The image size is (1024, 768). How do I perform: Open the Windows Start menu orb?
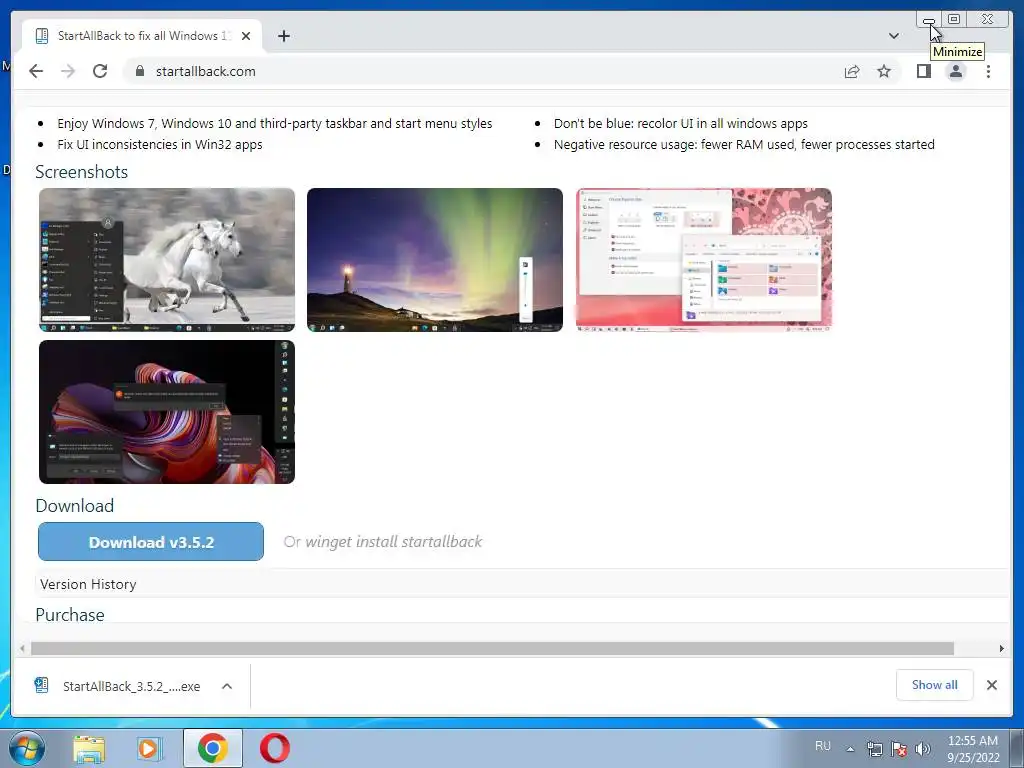[27, 748]
